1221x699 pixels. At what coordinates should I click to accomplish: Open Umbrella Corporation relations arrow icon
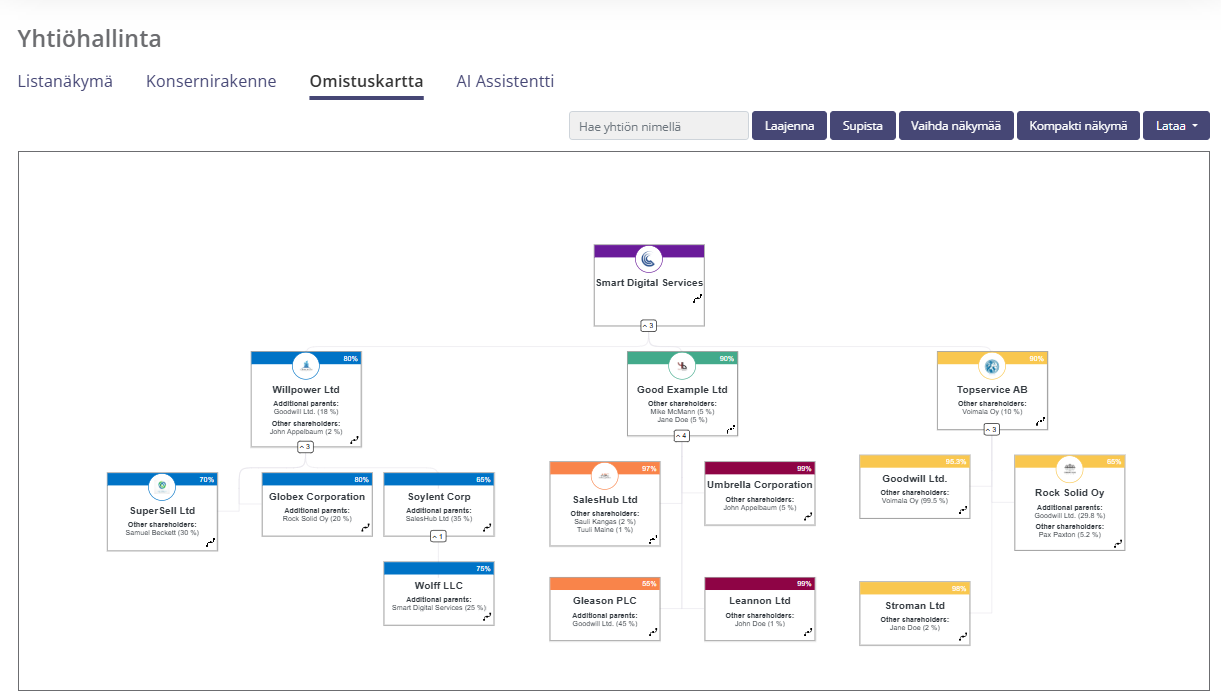808,517
